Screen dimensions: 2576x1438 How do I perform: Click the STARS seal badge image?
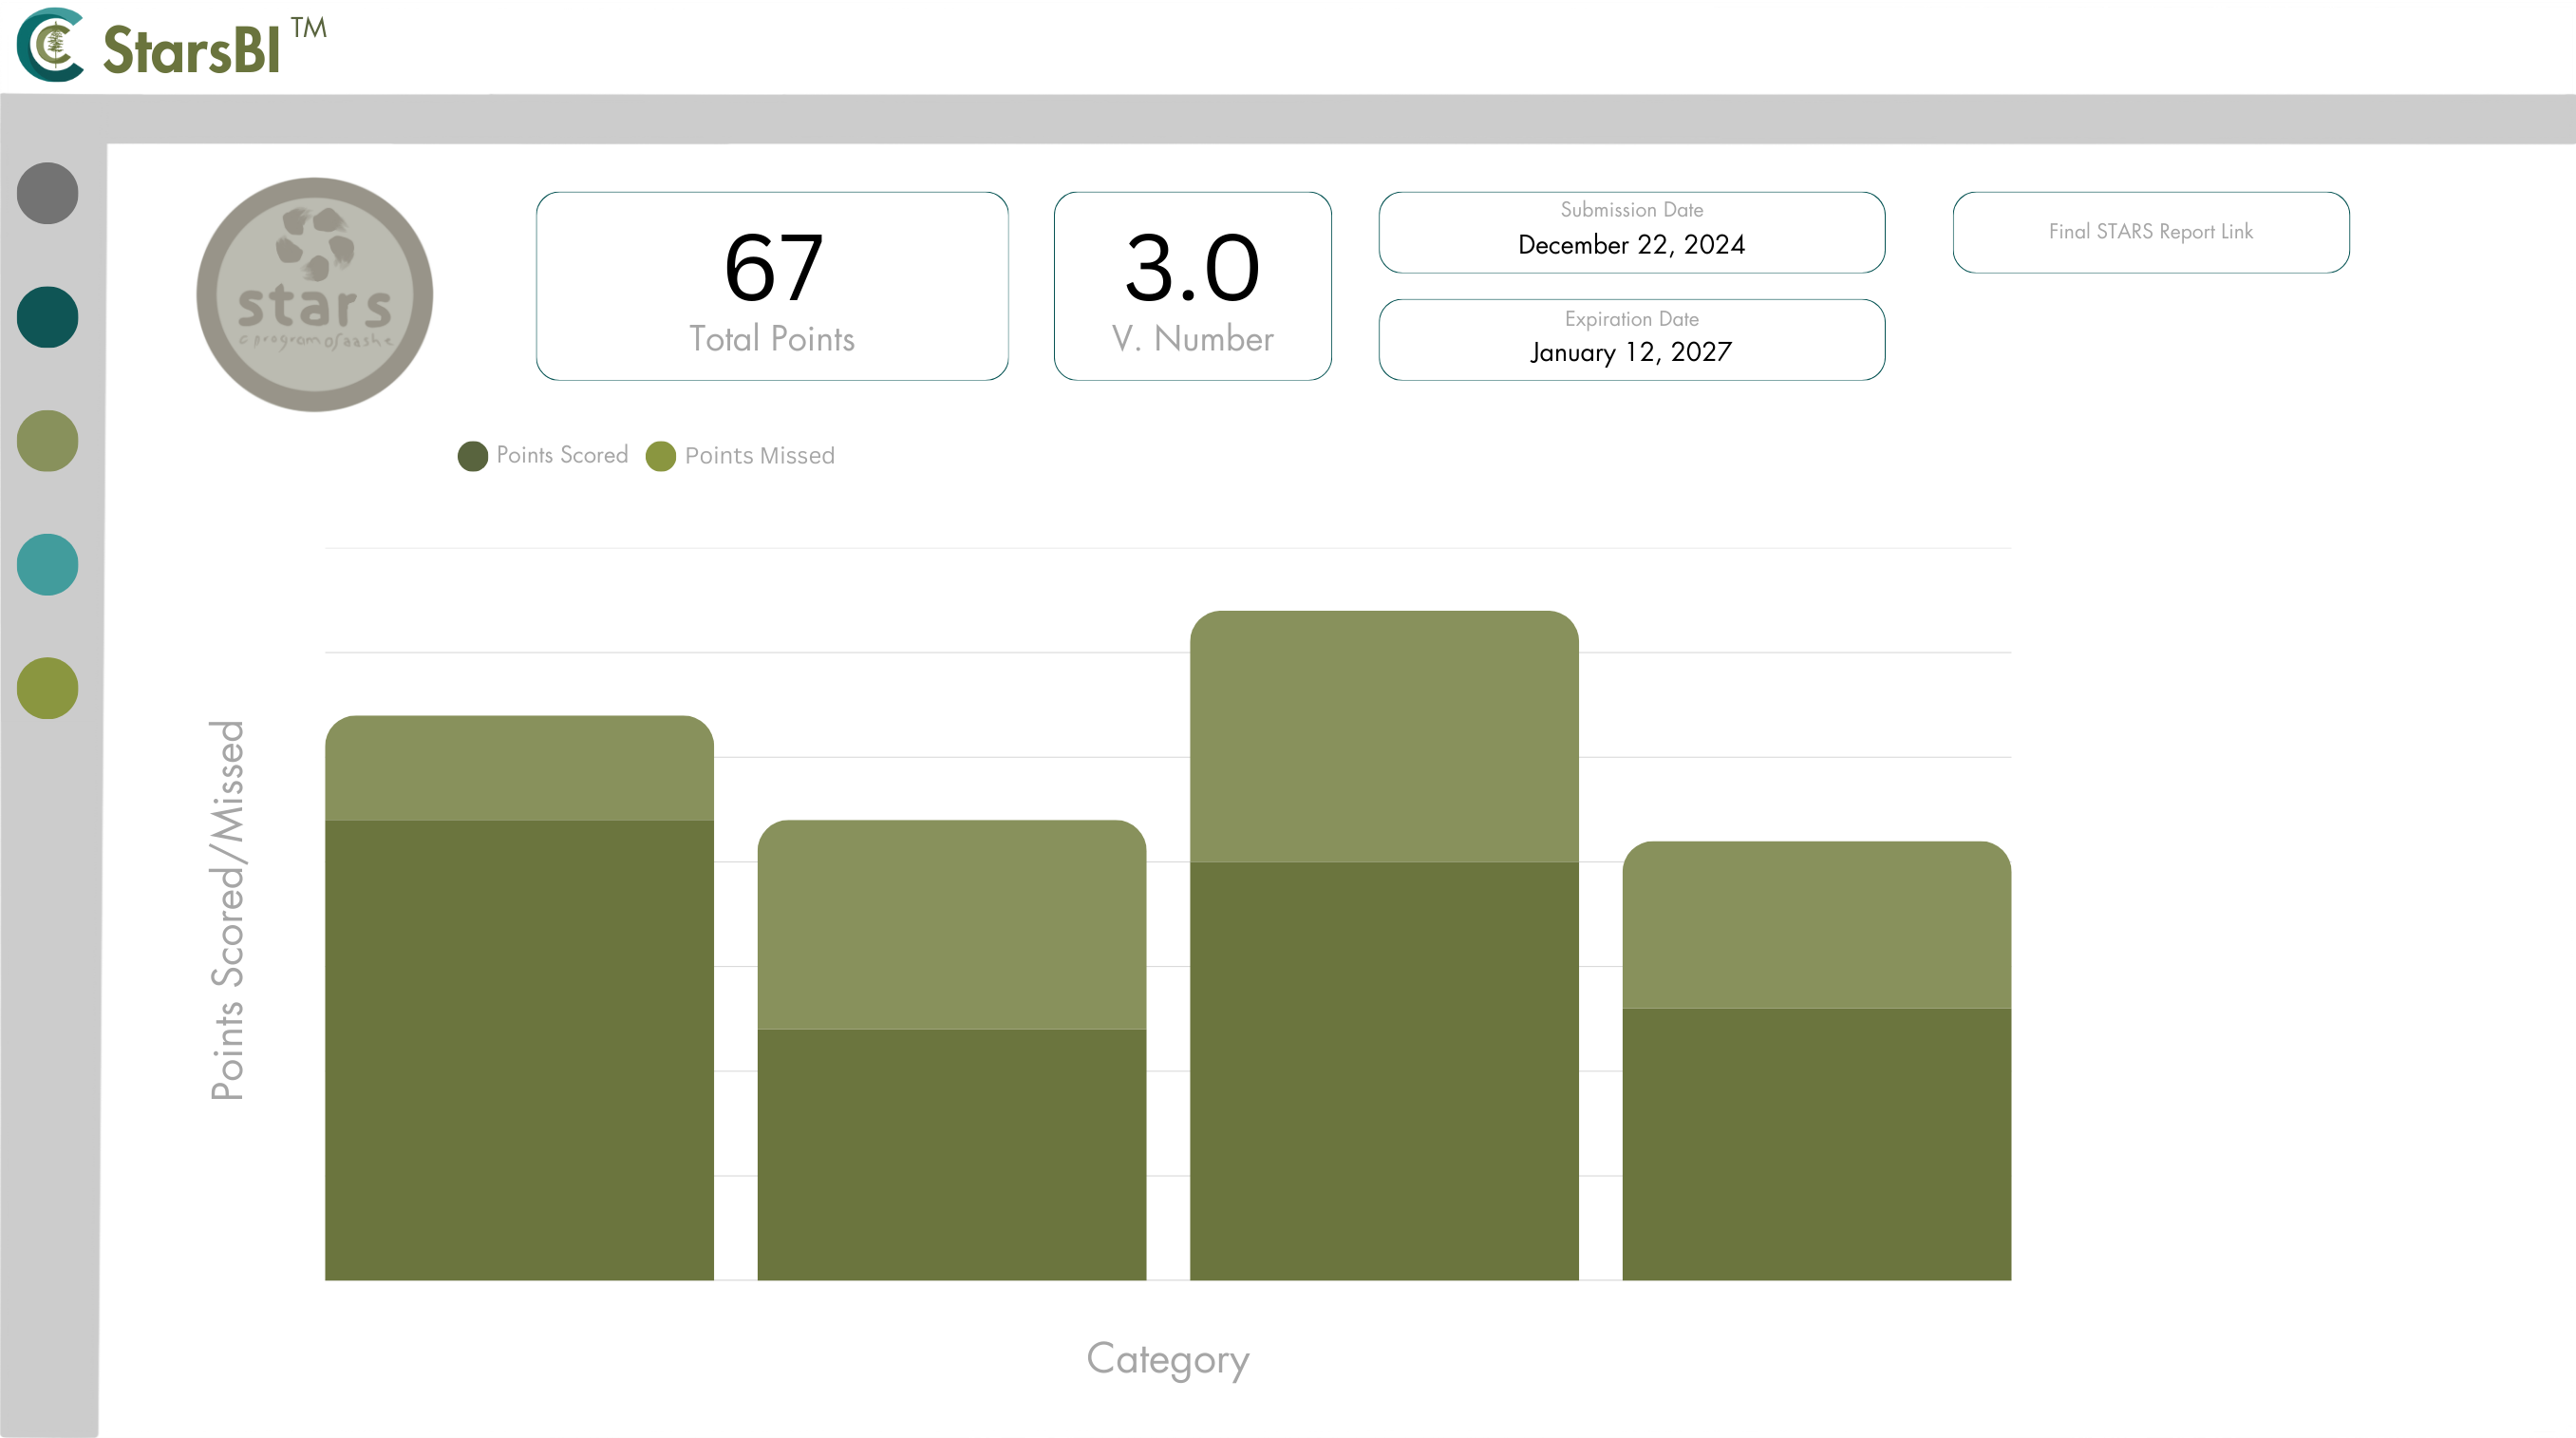coord(315,295)
